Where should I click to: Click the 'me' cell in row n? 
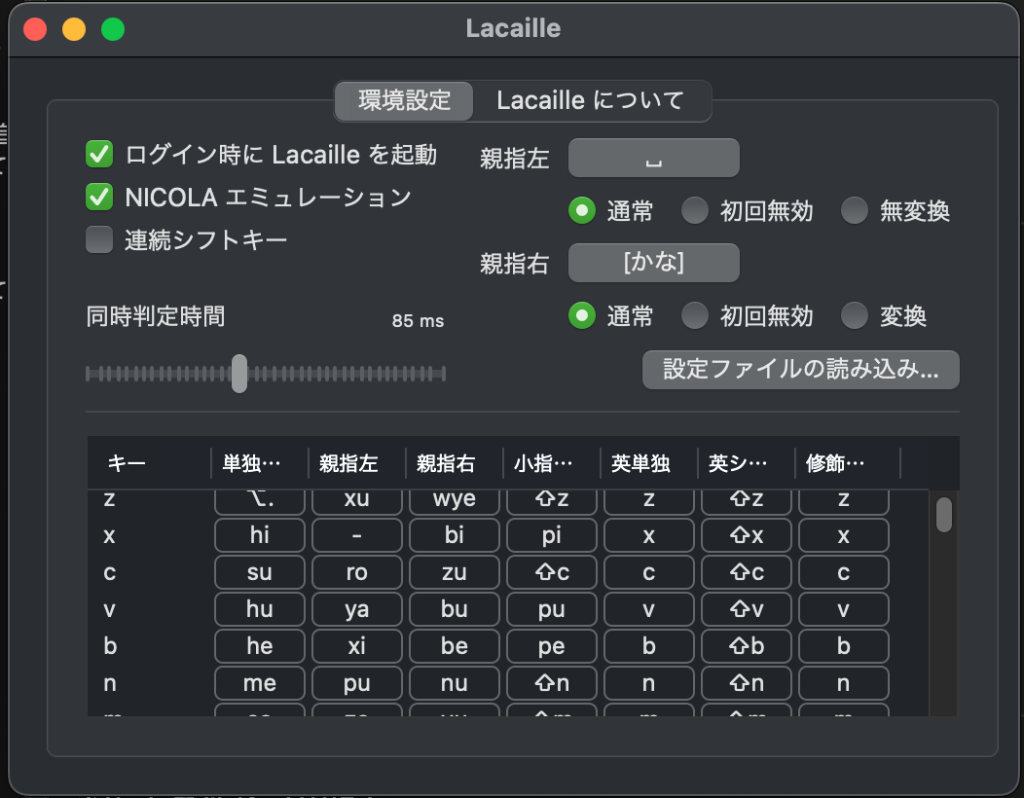click(260, 683)
